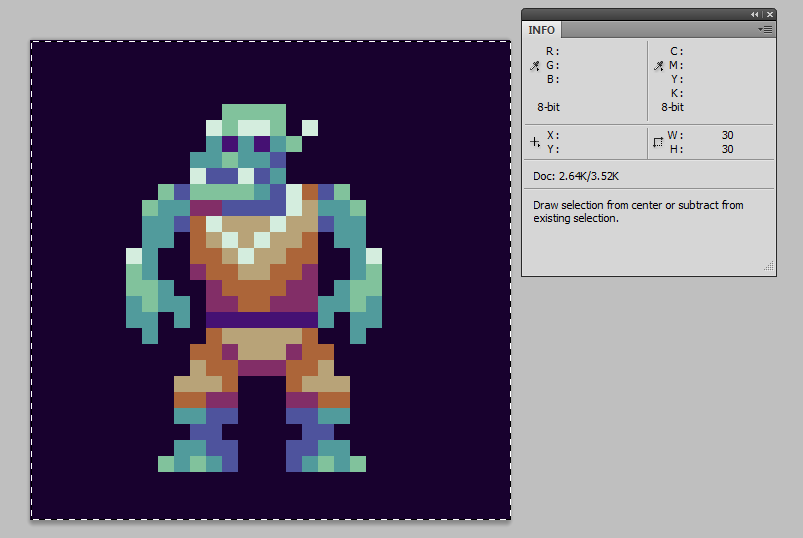
Task: Click the dark title bar of the Info panel
Action: [630, 15]
